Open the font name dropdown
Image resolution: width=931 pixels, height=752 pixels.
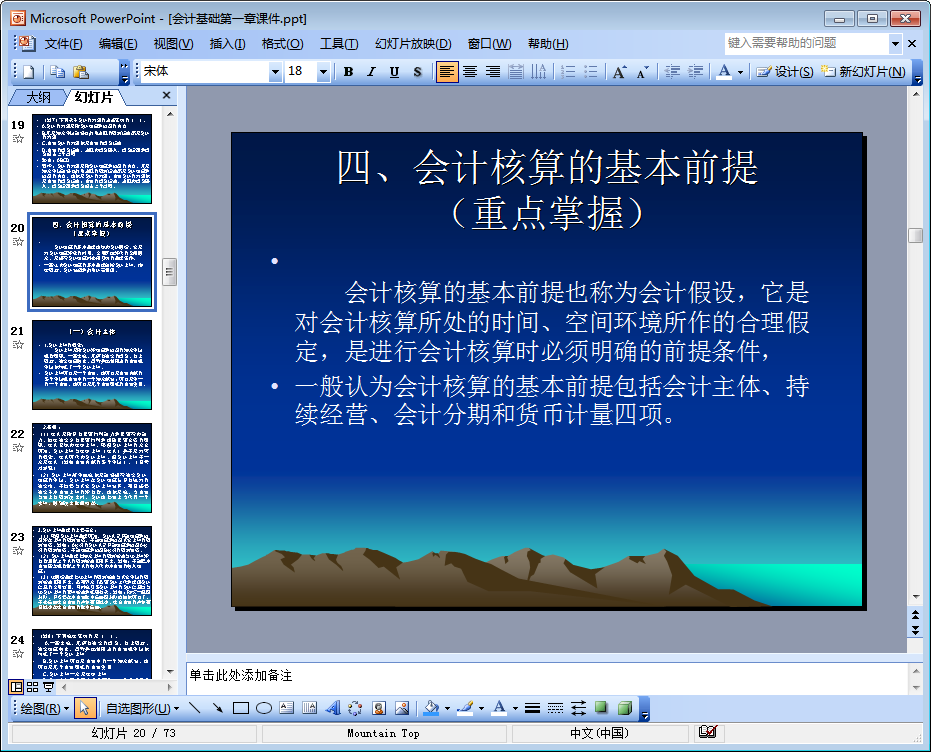pyautogui.click(x=275, y=72)
